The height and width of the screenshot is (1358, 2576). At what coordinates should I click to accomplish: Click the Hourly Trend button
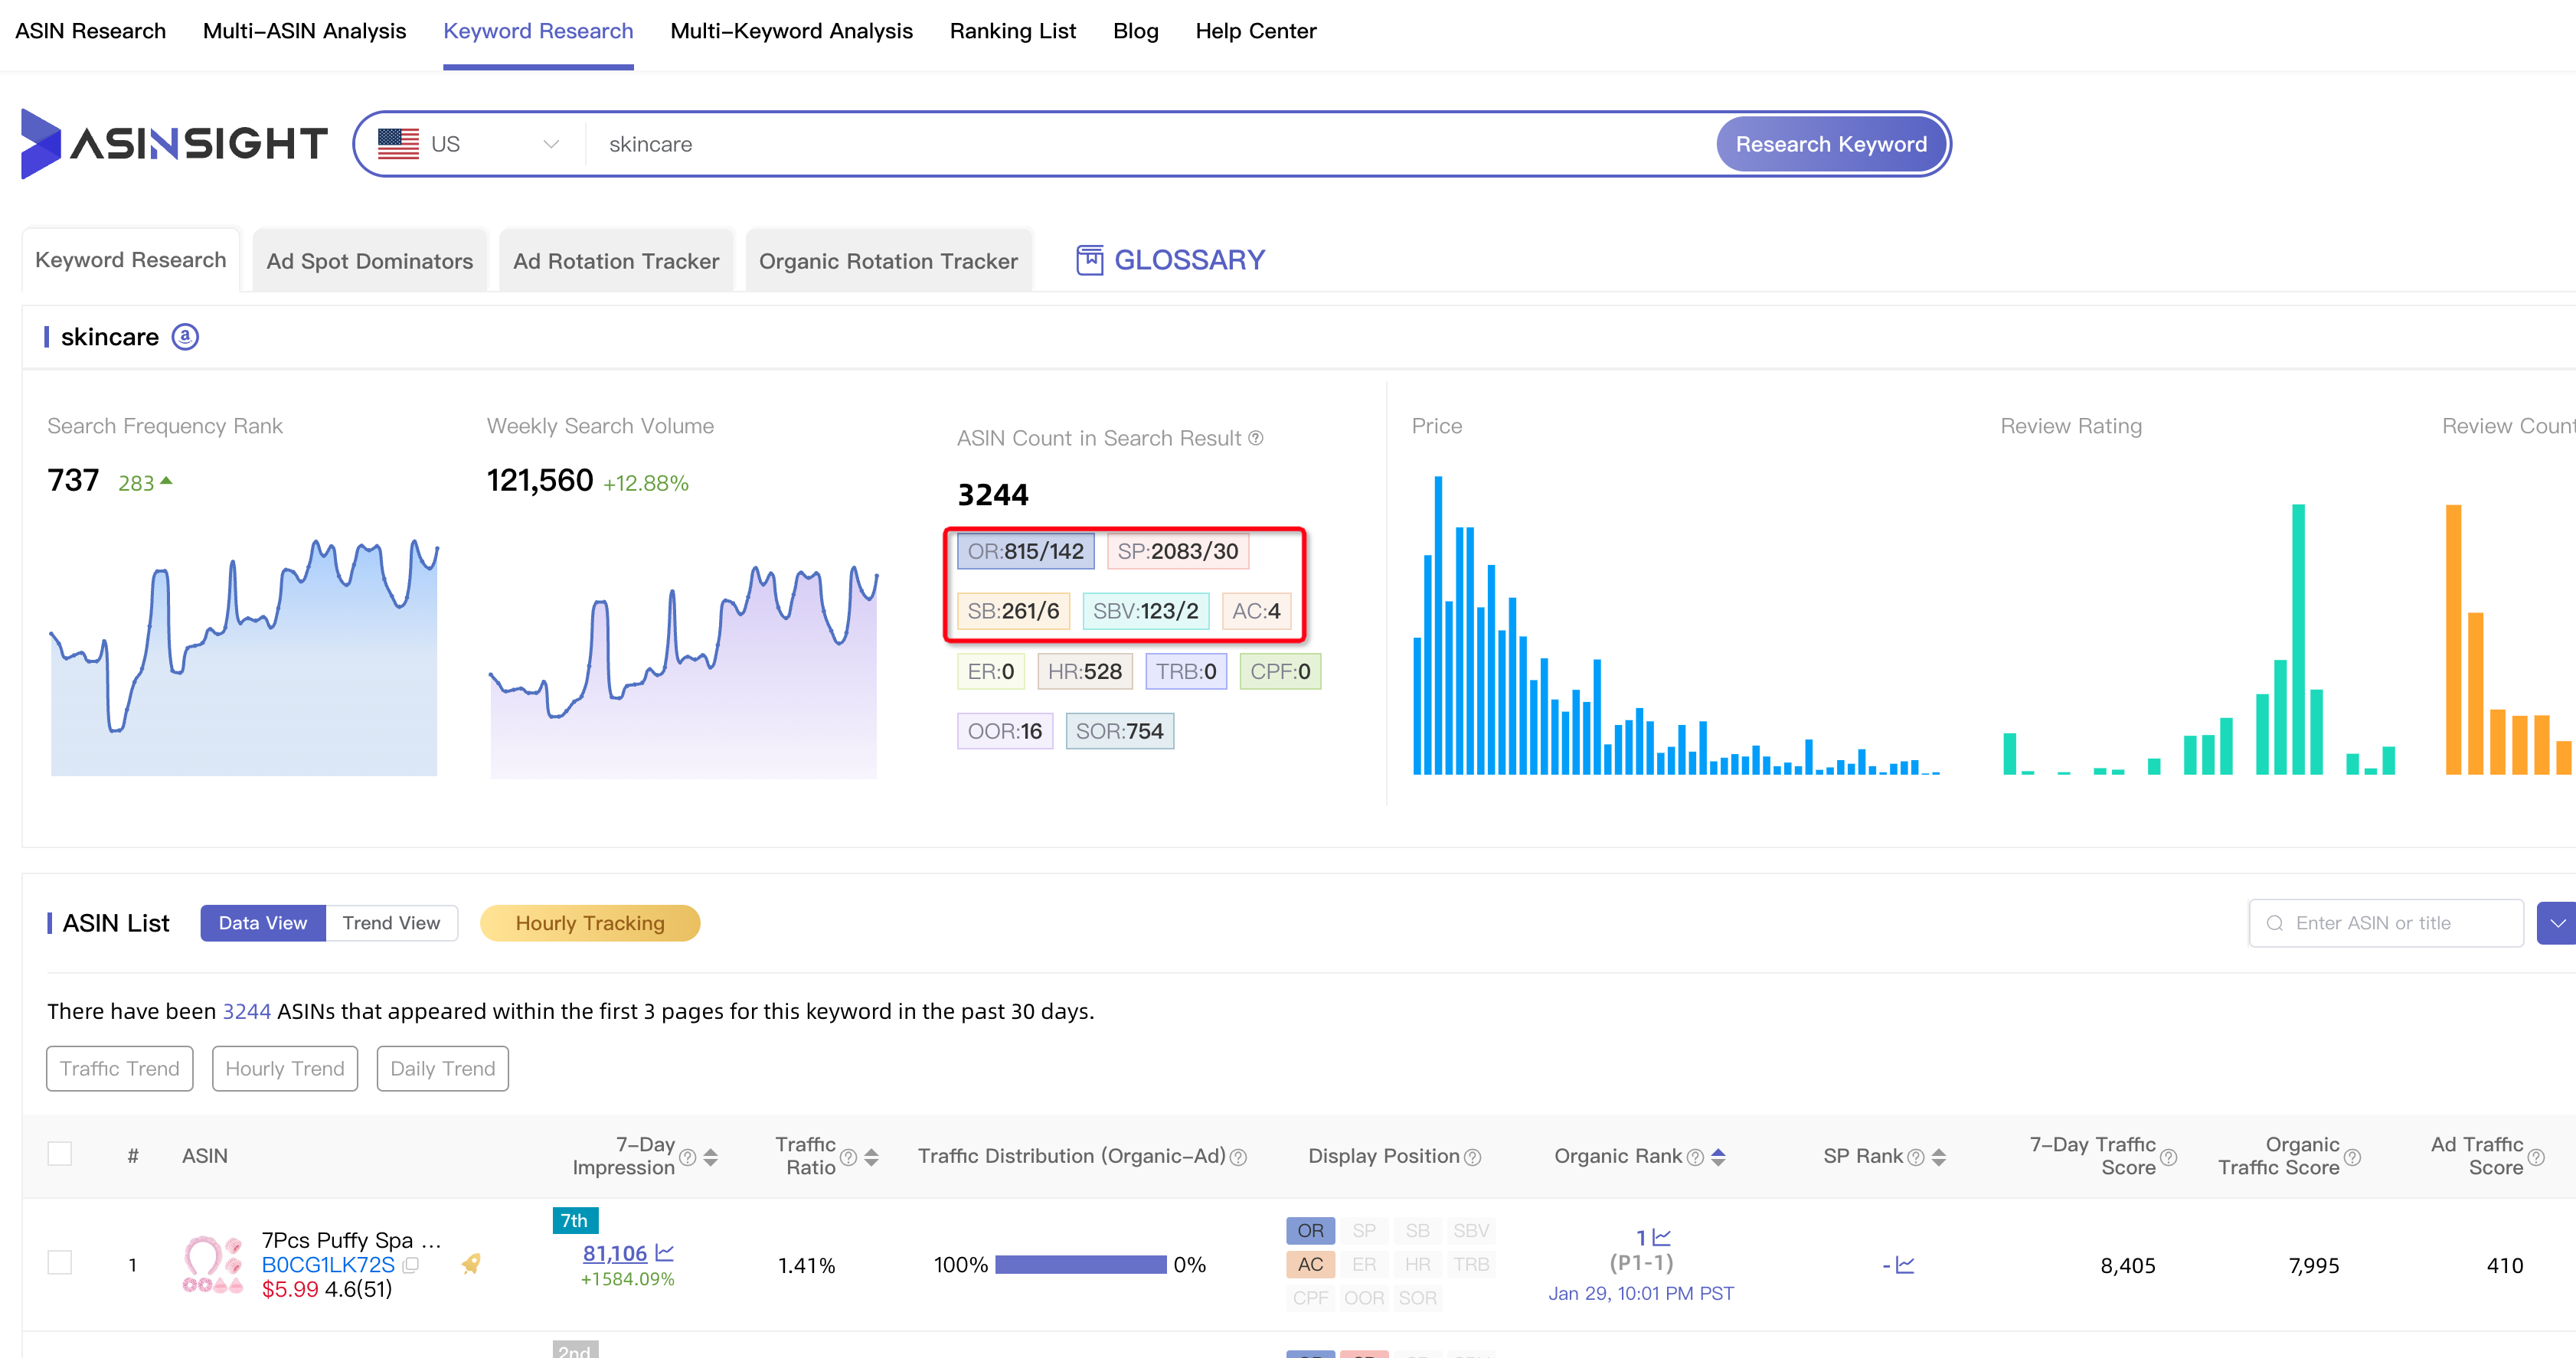[x=284, y=1068]
